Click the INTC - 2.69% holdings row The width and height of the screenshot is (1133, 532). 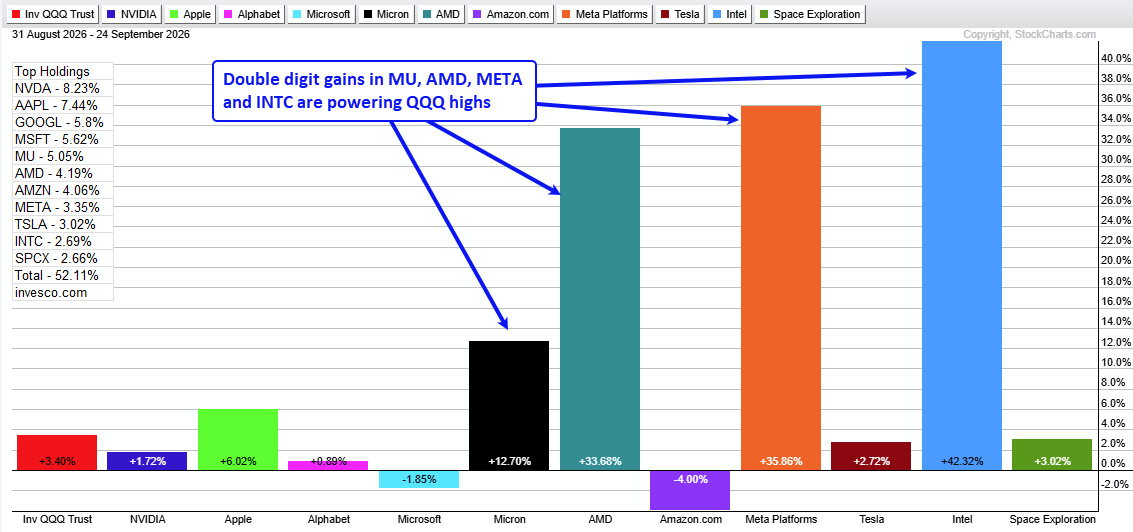tap(63, 241)
